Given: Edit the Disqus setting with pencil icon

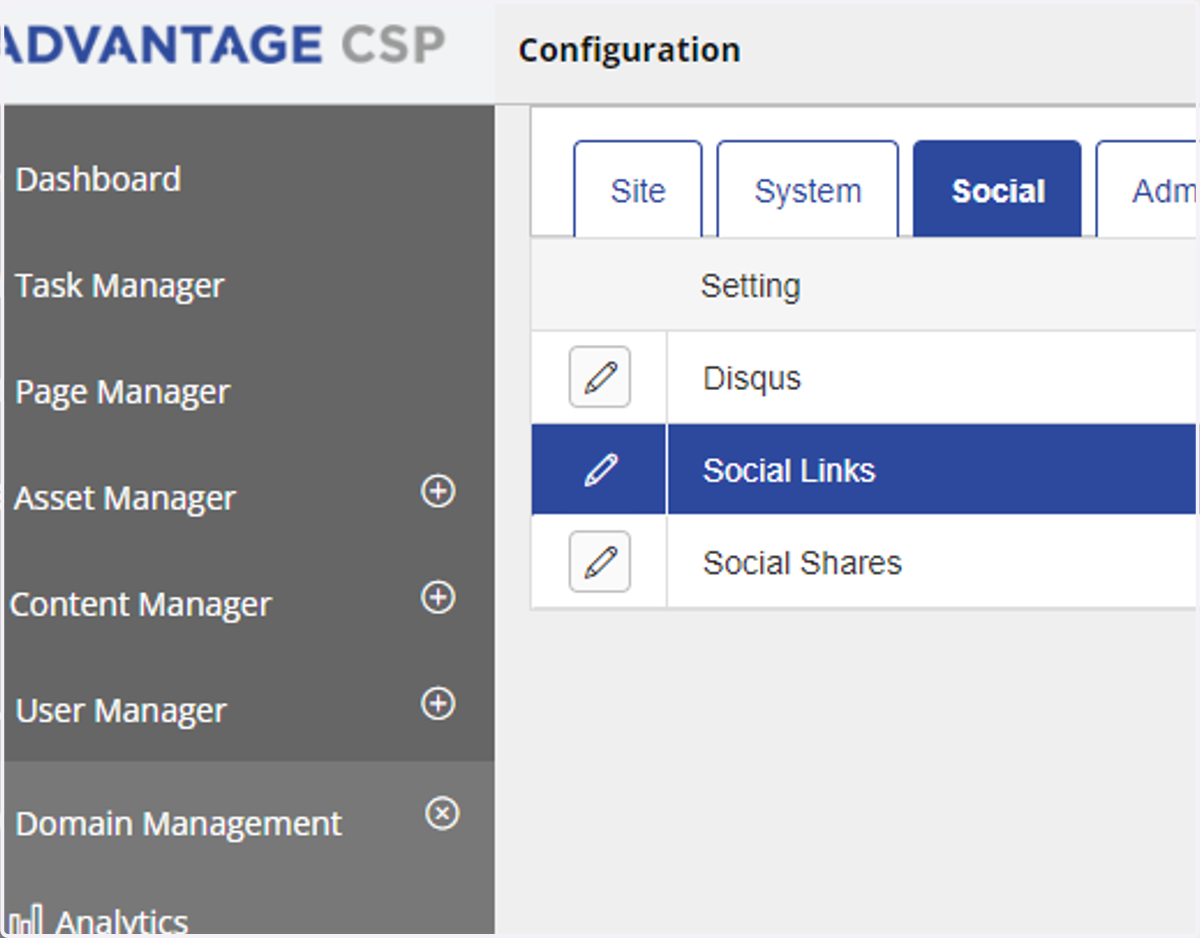Looking at the screenshot, I should tap(599, 377).
